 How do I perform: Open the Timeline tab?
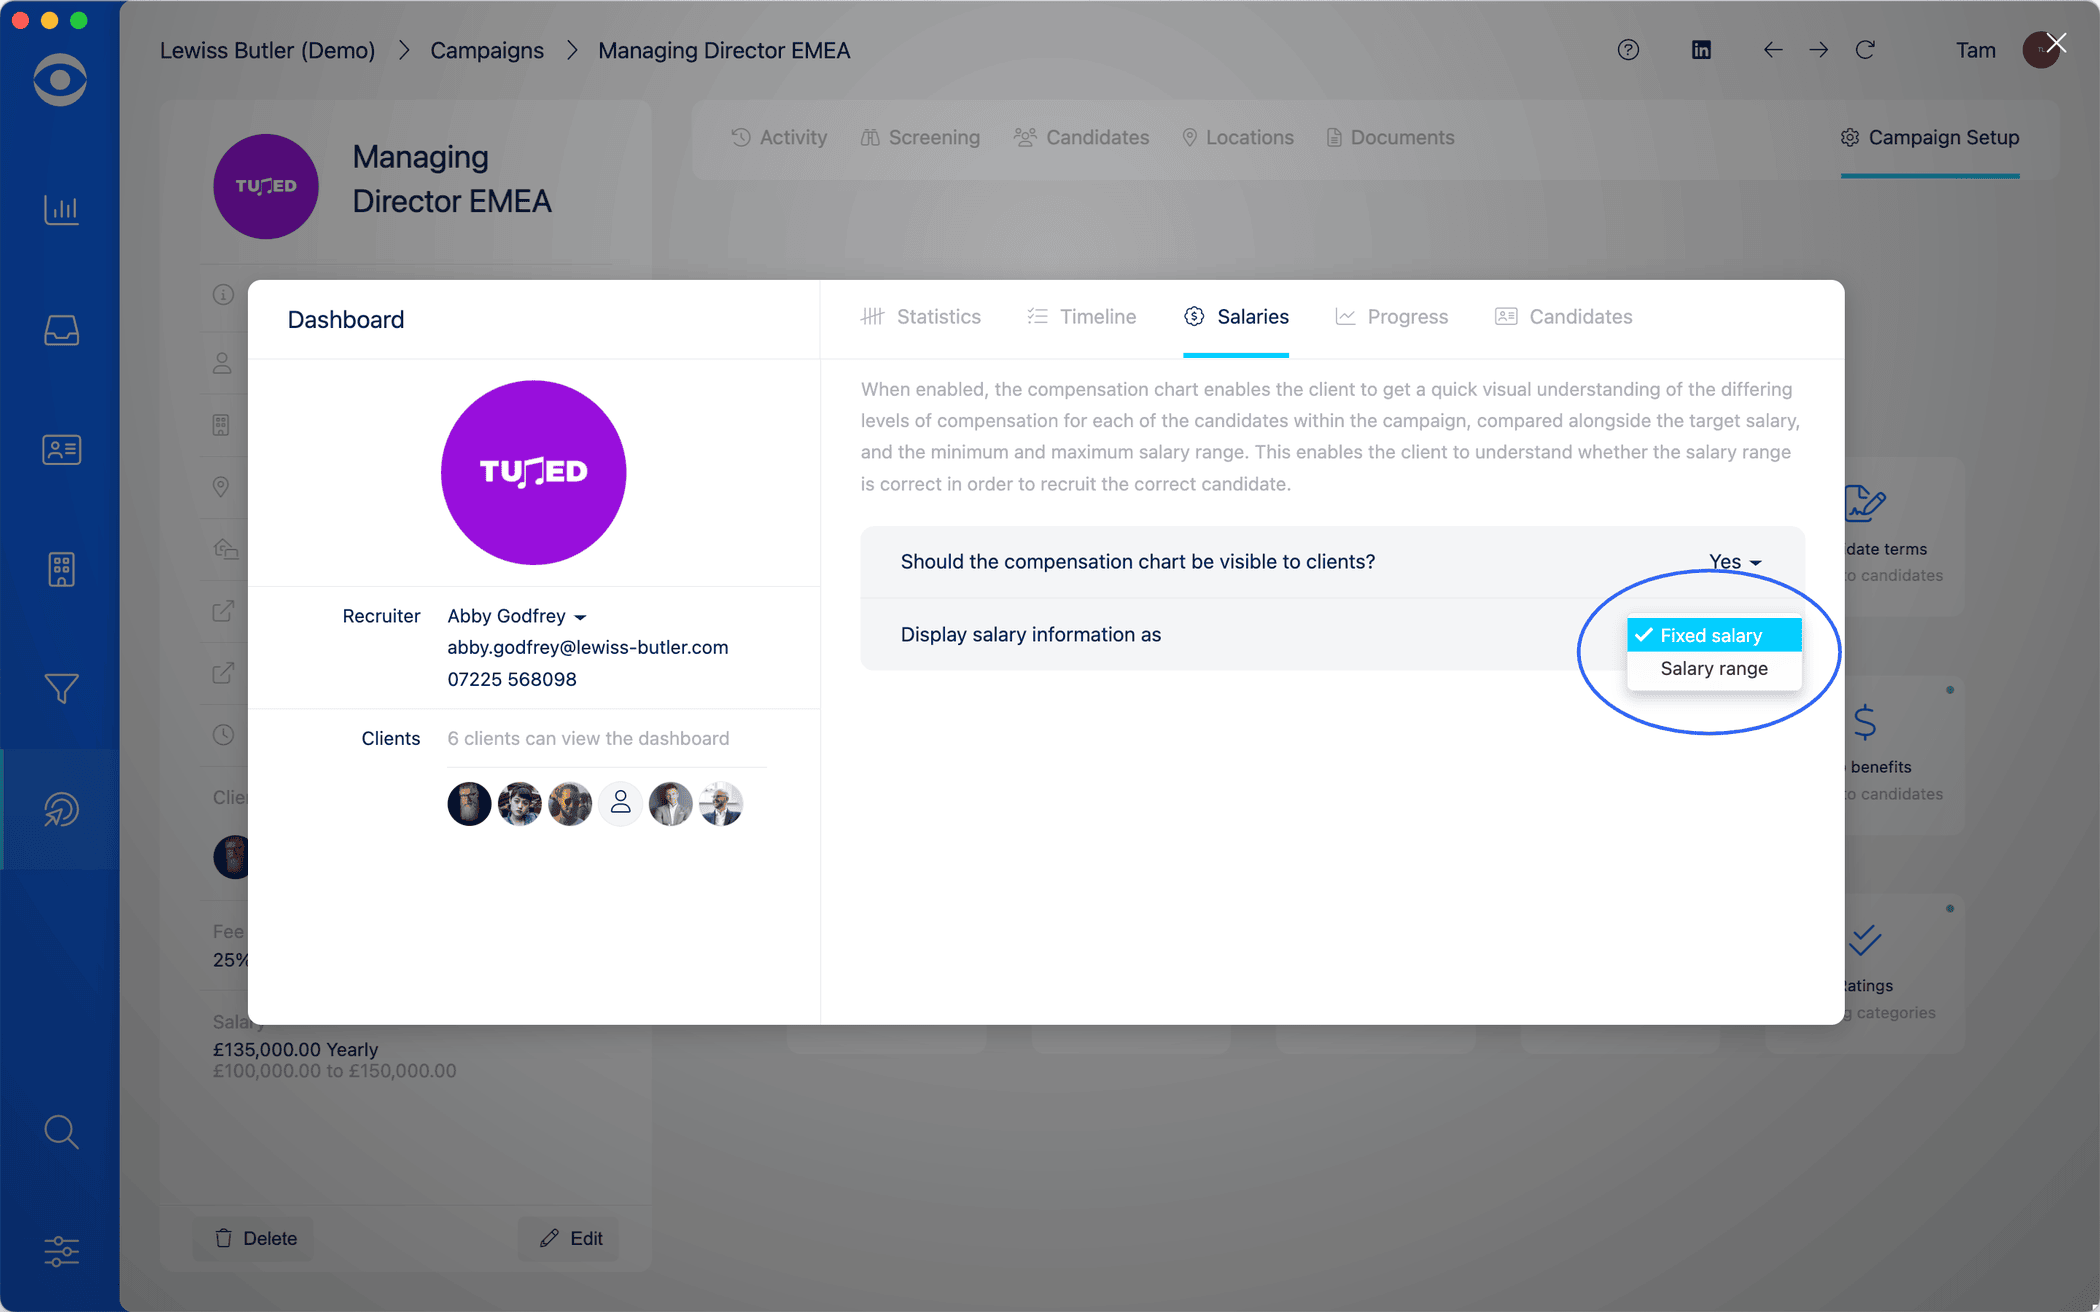1081,317
